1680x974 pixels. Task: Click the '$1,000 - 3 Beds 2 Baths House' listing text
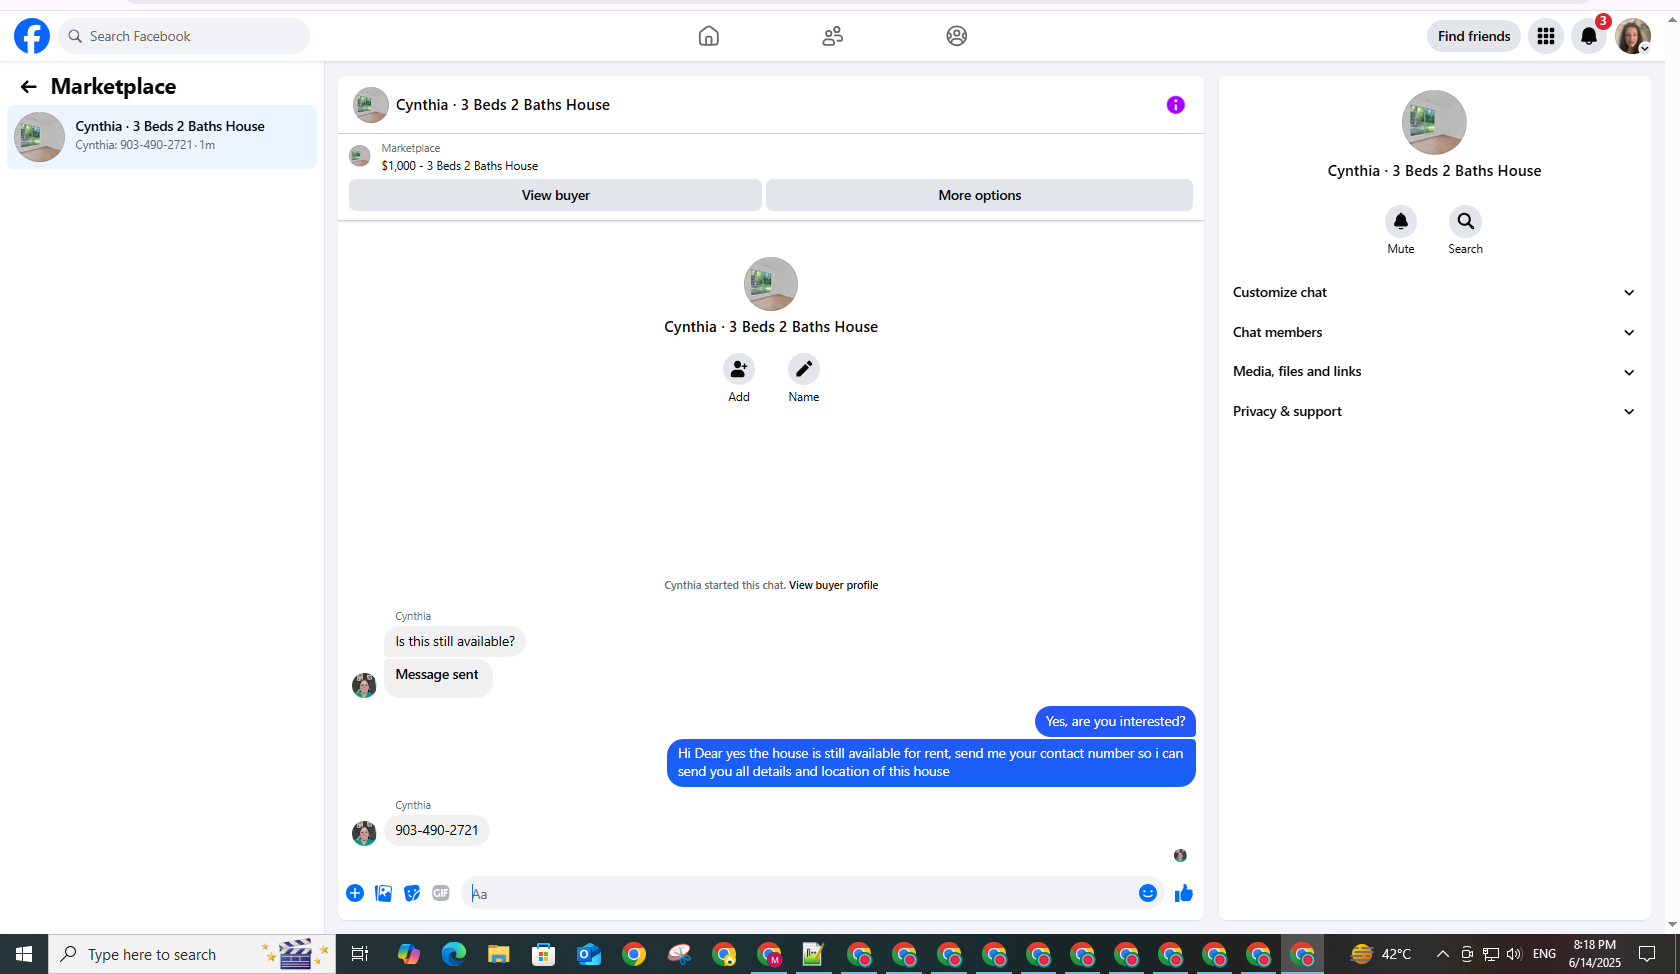[460, 166]
